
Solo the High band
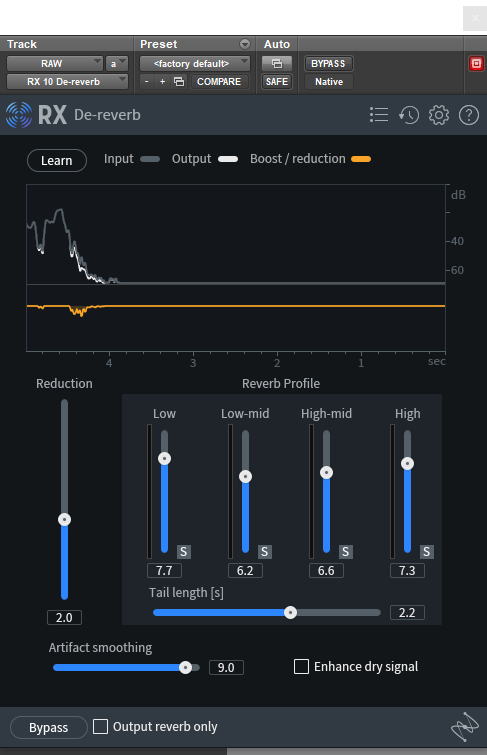(426, 552)
